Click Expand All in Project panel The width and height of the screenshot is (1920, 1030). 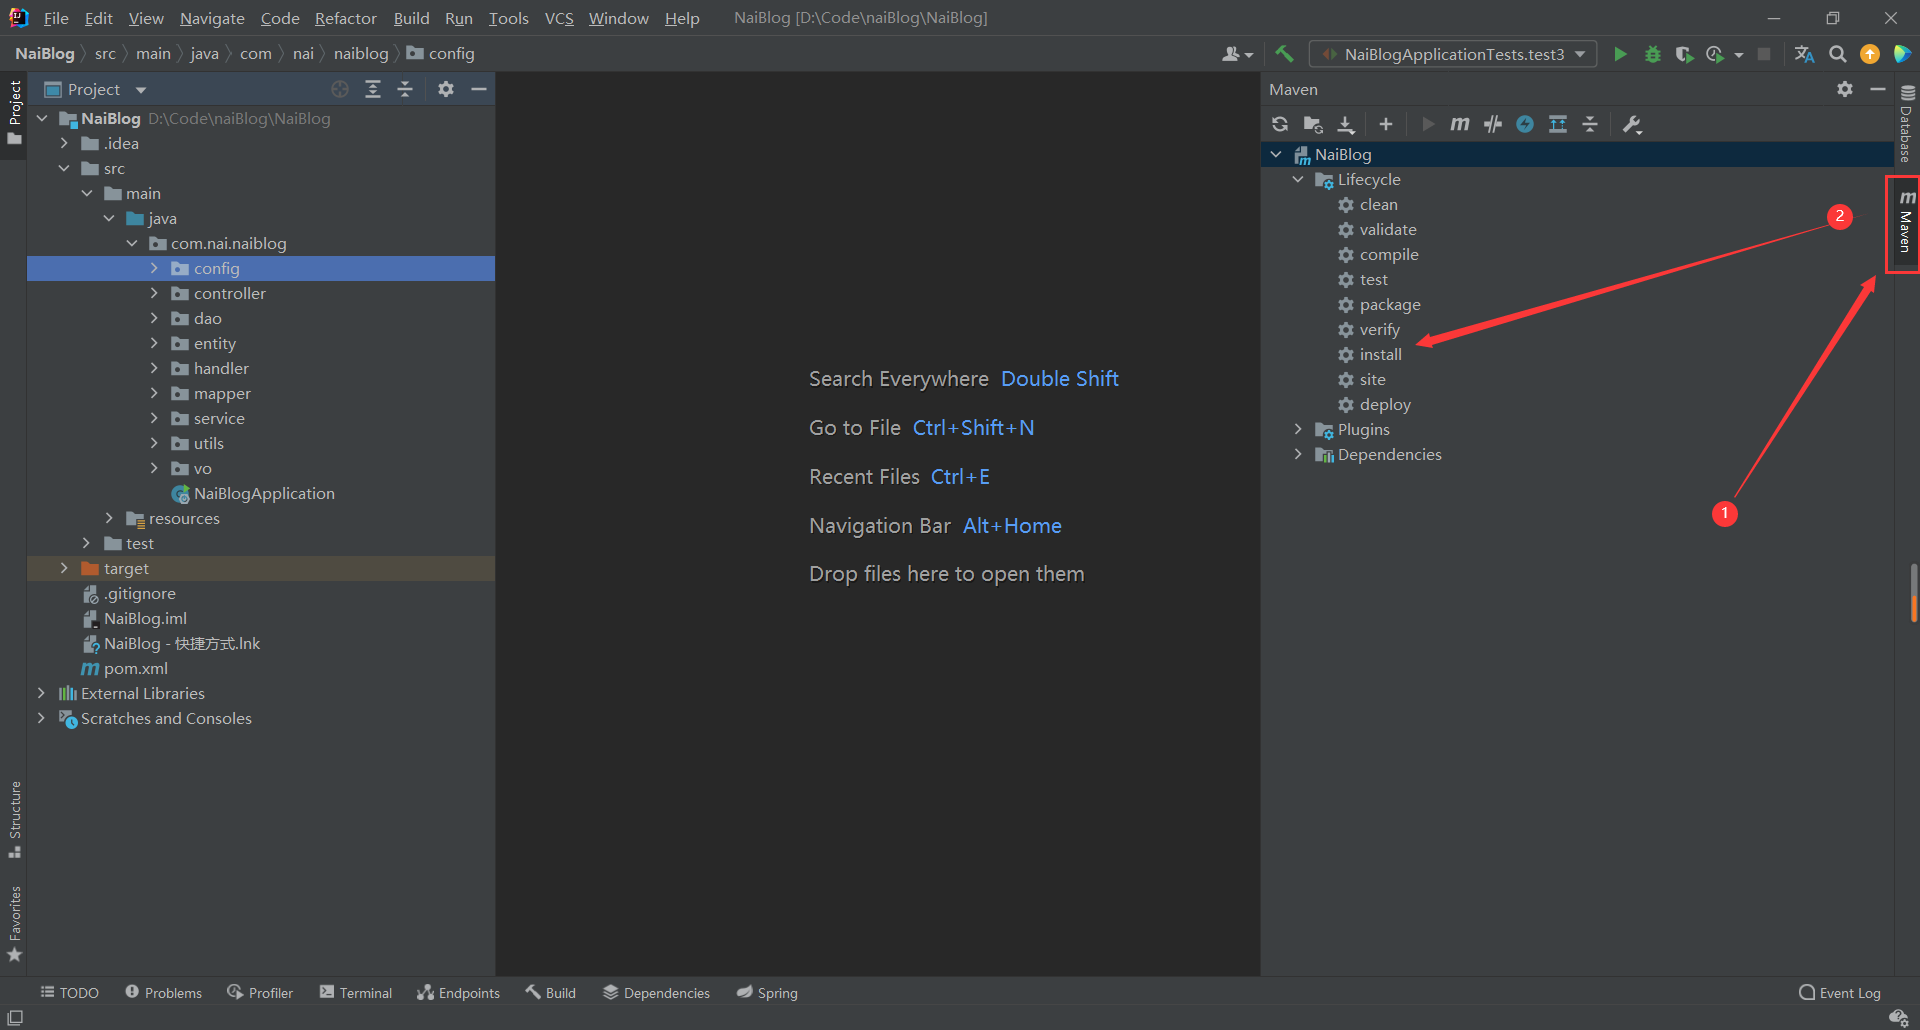(373, 89)
